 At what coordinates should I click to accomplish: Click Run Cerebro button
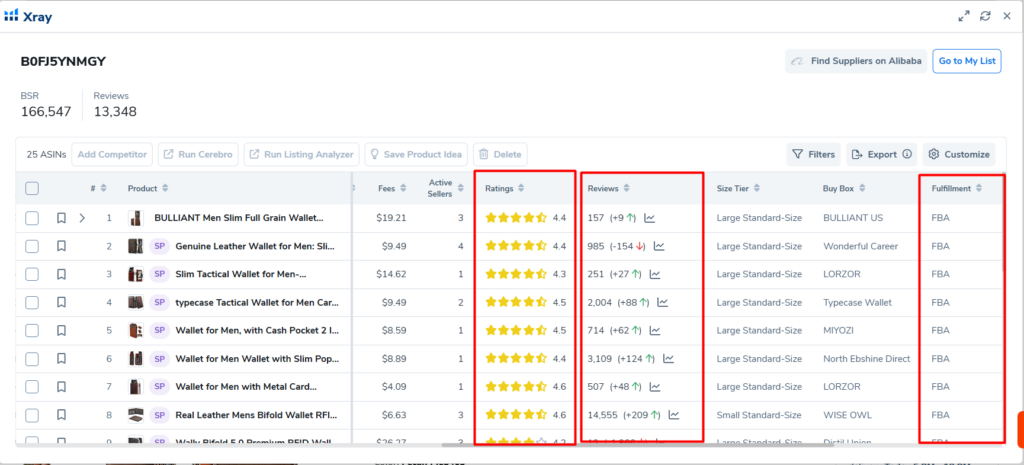click(x=199, y=155)
